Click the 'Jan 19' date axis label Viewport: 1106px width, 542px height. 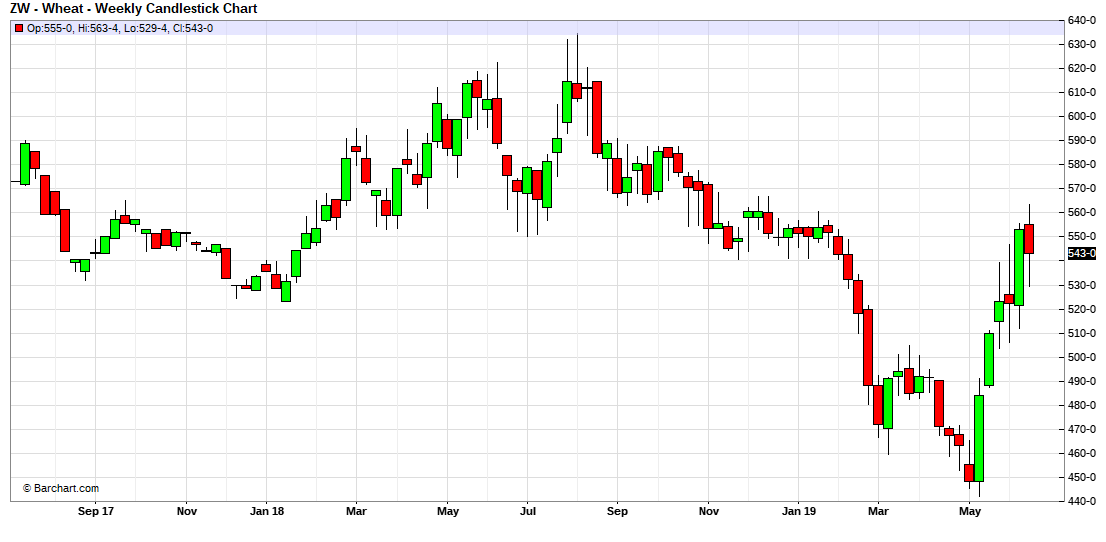(798, 510)
